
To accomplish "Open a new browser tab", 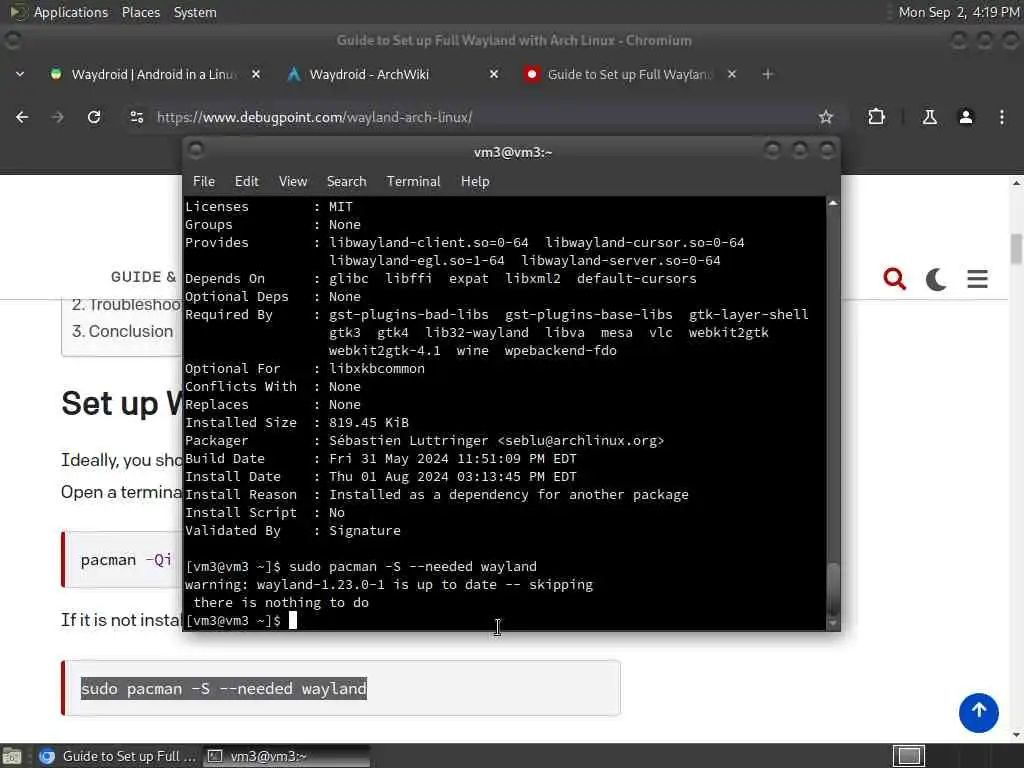I will pos(767,74).
